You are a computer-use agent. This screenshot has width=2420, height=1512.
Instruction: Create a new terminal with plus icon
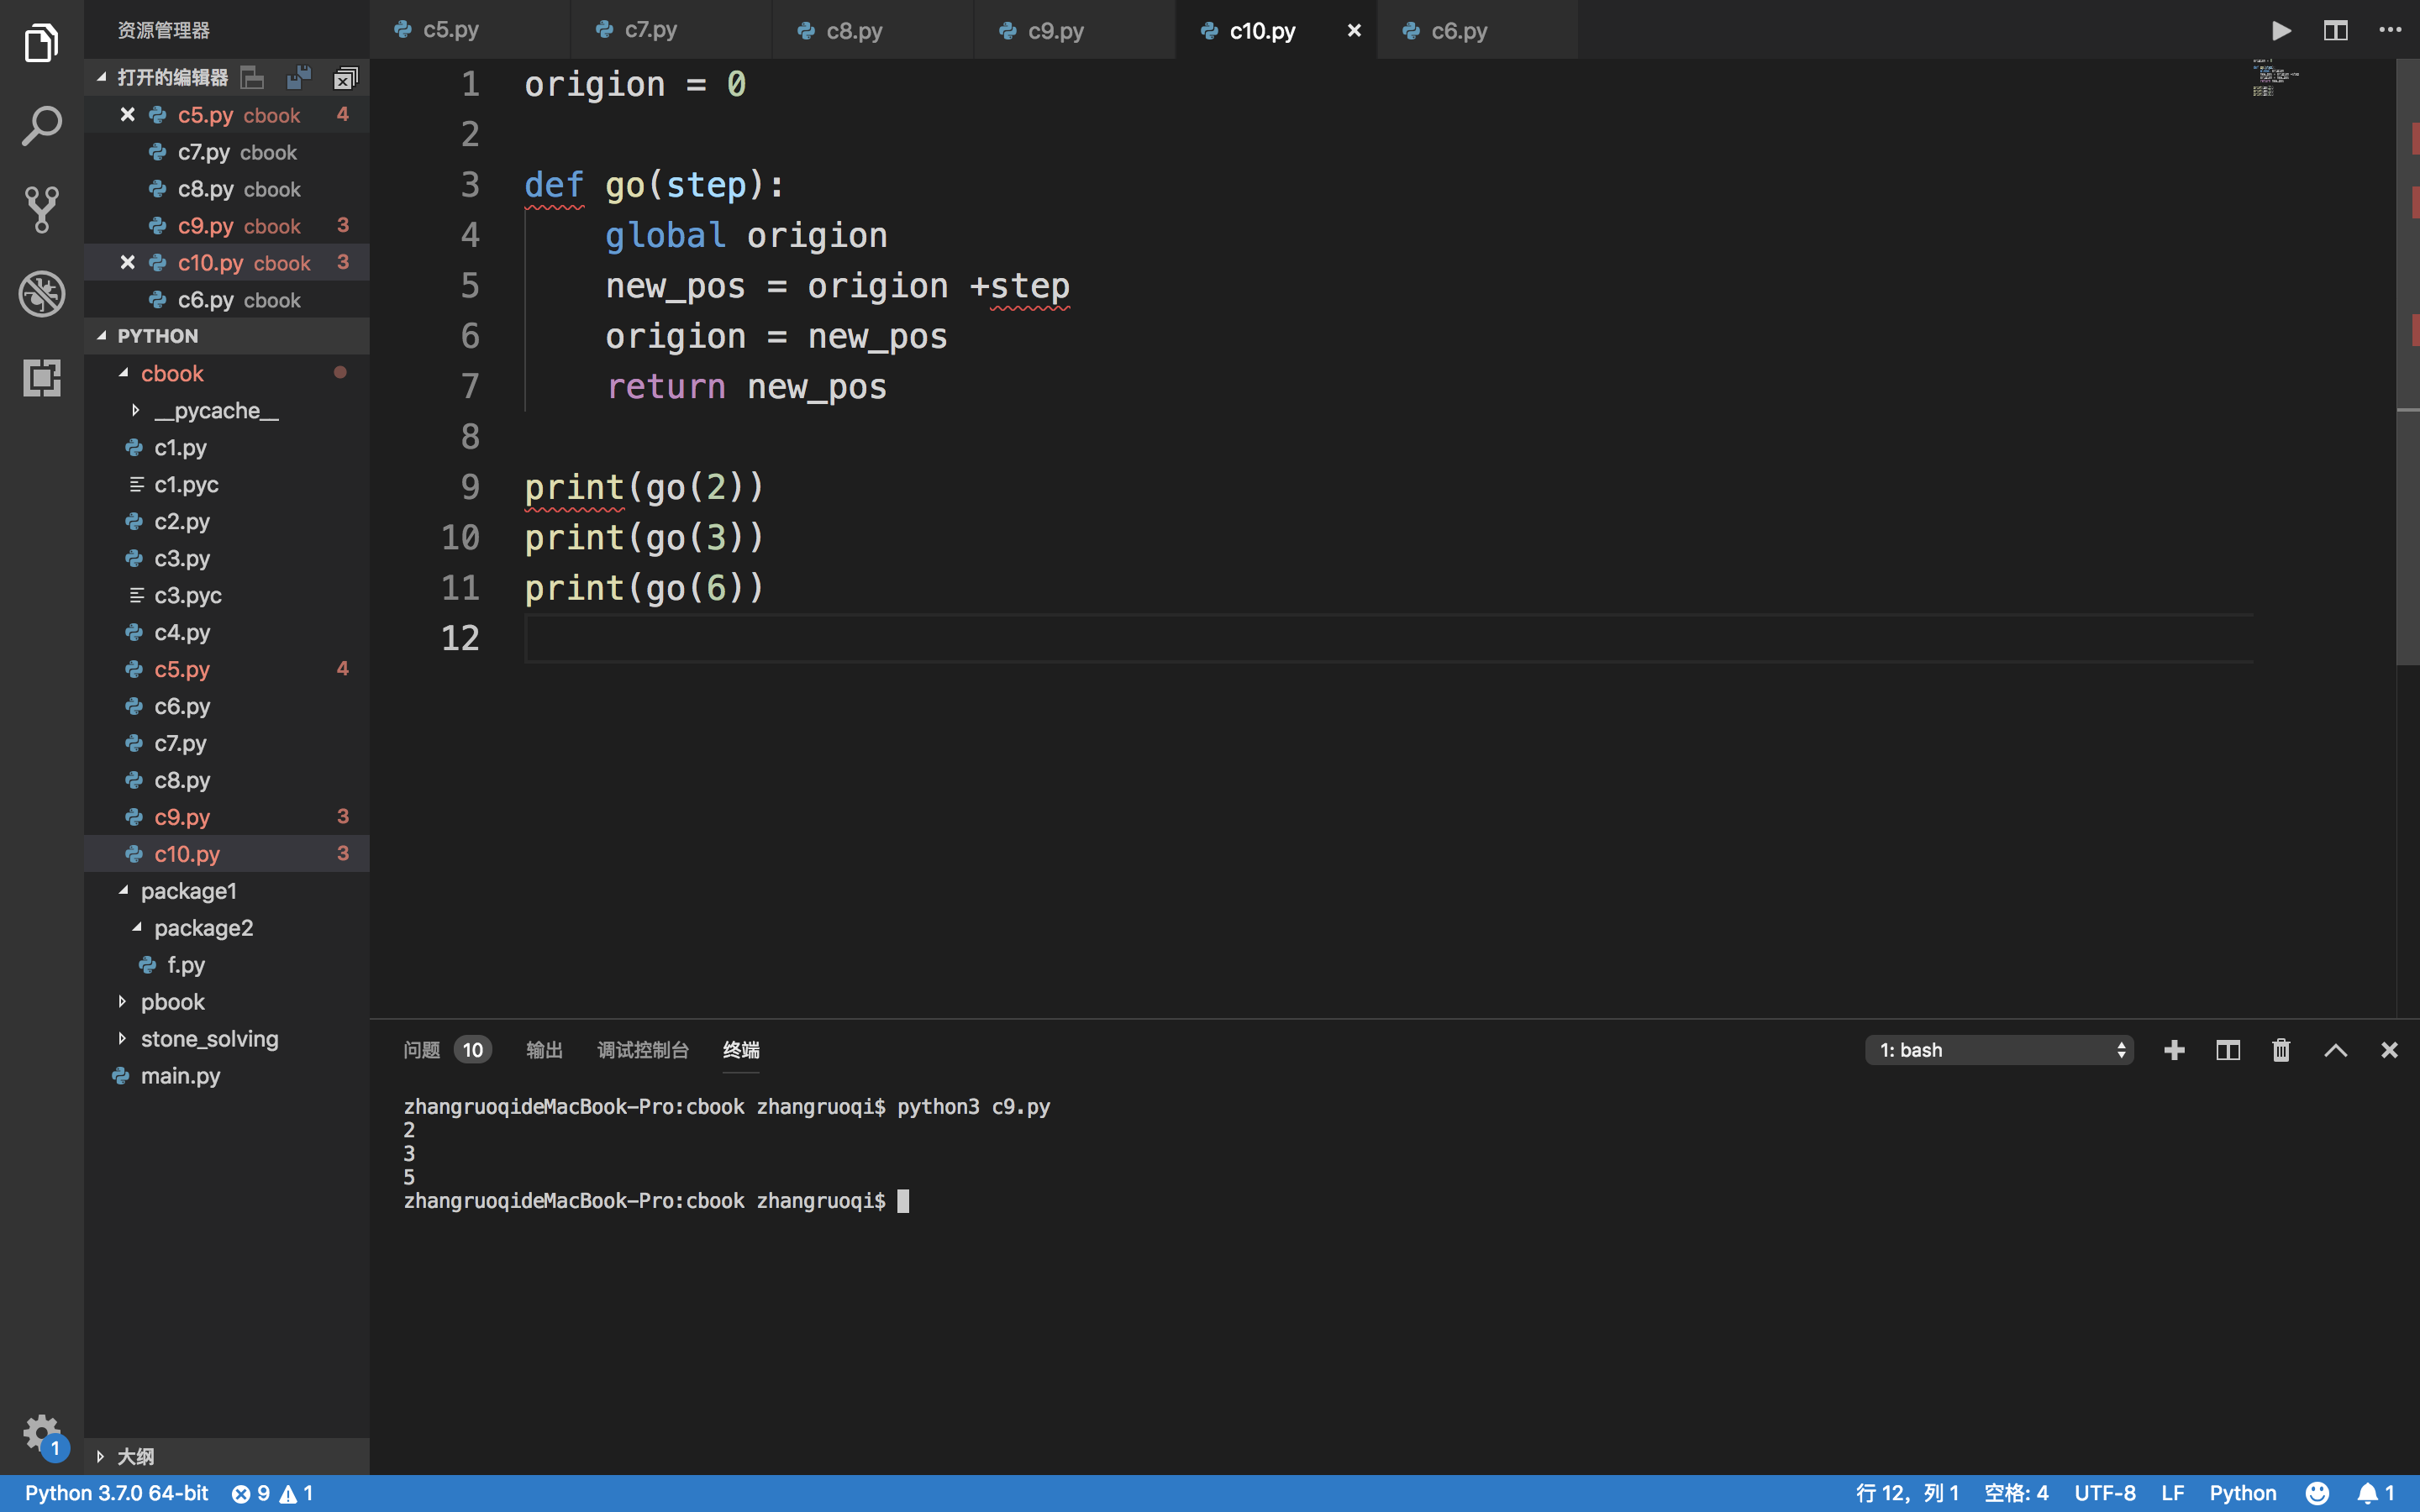[x=2174, y=1050]
